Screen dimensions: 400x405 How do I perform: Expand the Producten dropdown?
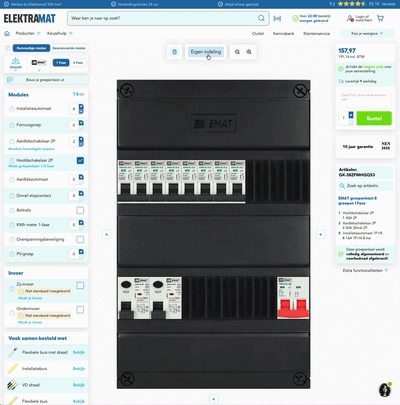click(x=28, y=33)
